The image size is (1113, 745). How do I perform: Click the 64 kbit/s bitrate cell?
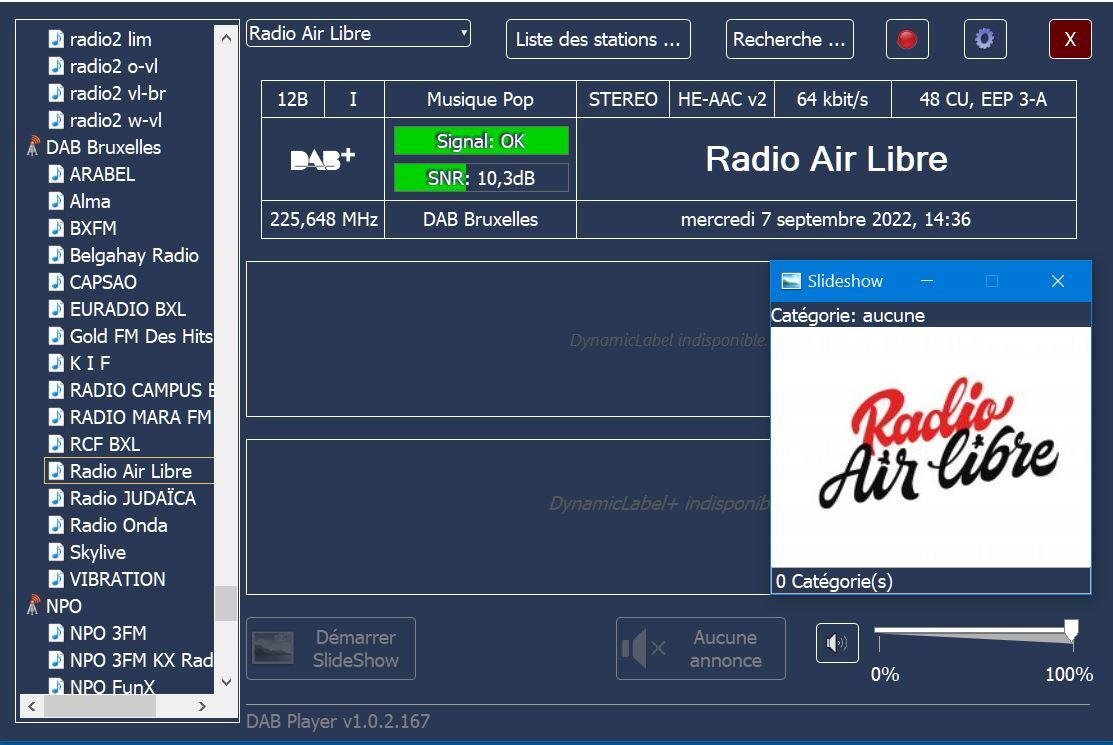(833, 99)
